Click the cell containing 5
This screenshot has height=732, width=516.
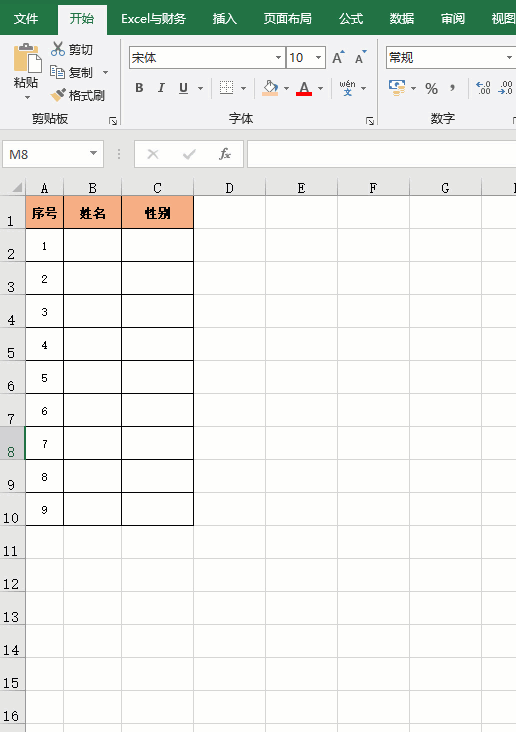click(44, 377)
